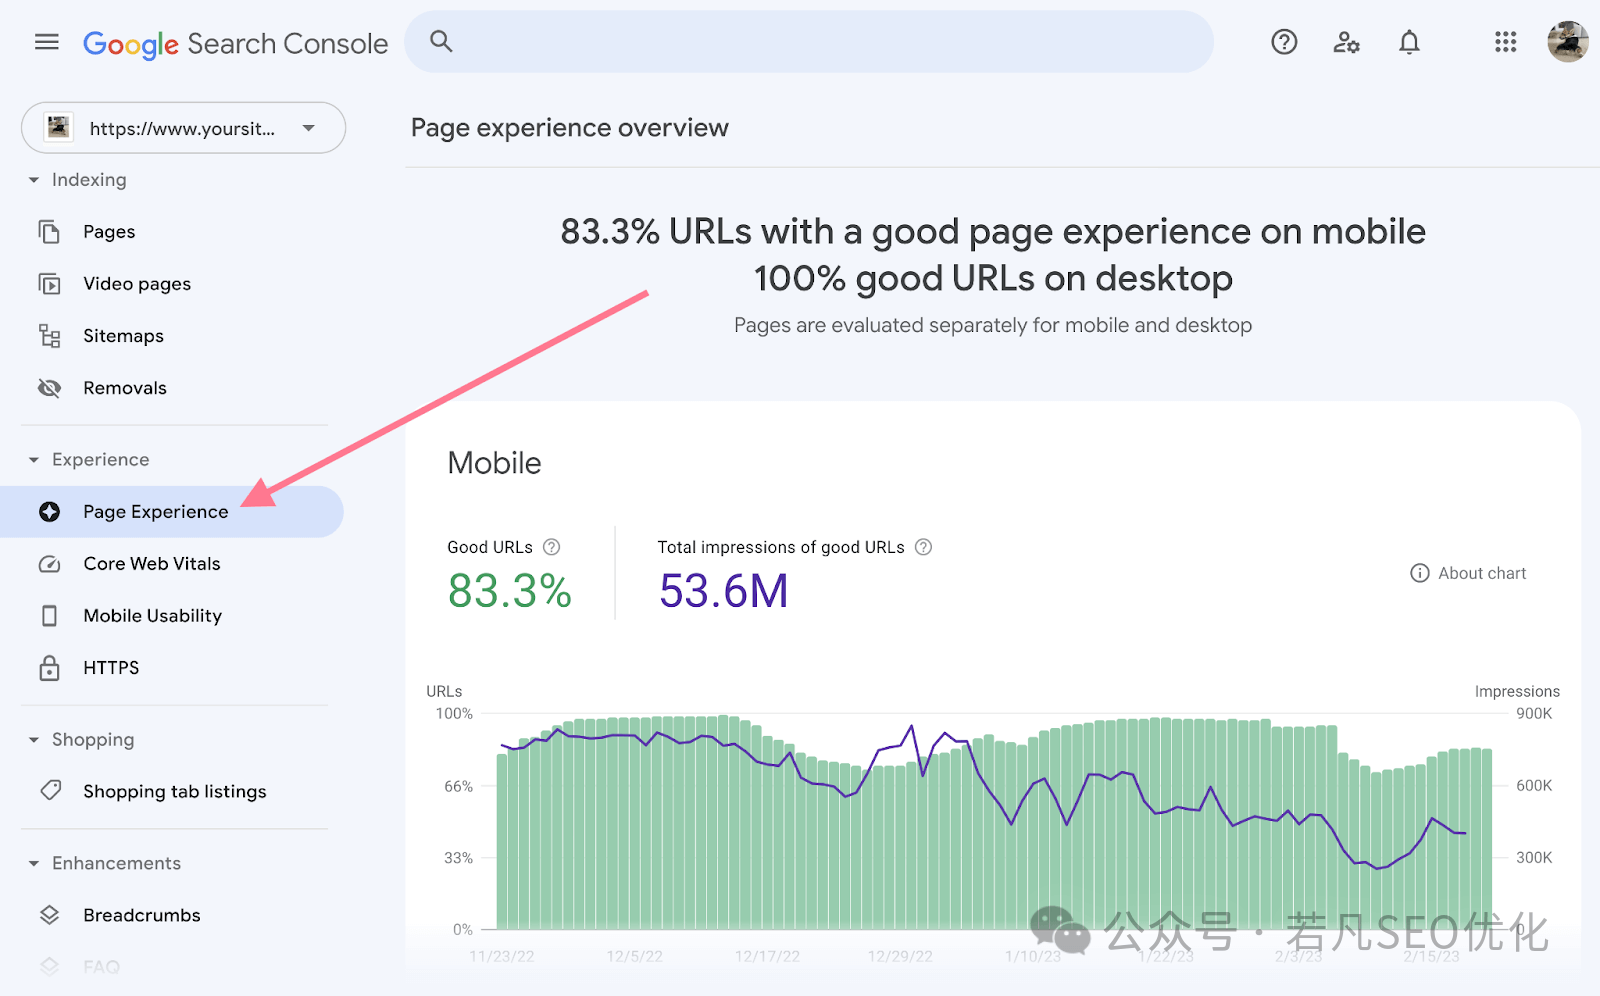
Task: Collapse the Indexing section
Action: 34,180
